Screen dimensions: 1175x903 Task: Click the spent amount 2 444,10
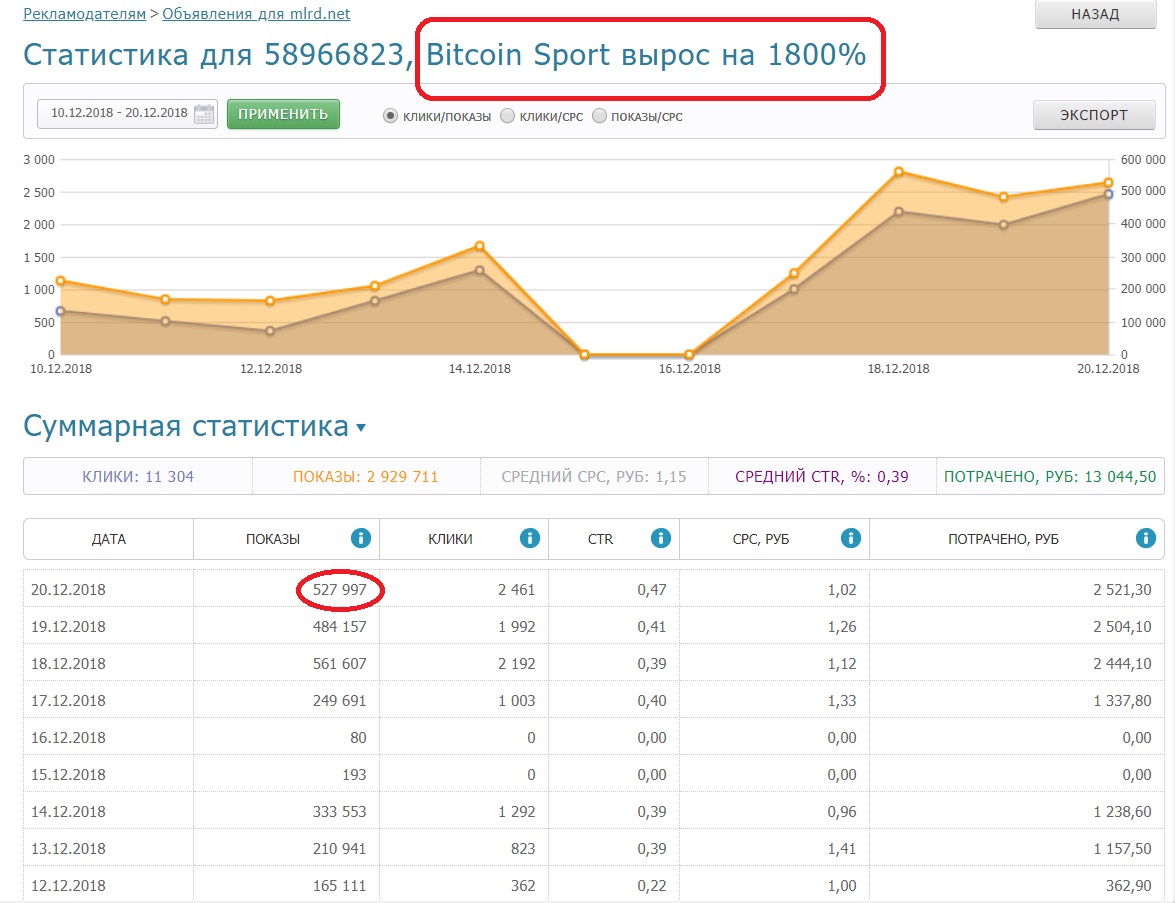[1123, 663]
